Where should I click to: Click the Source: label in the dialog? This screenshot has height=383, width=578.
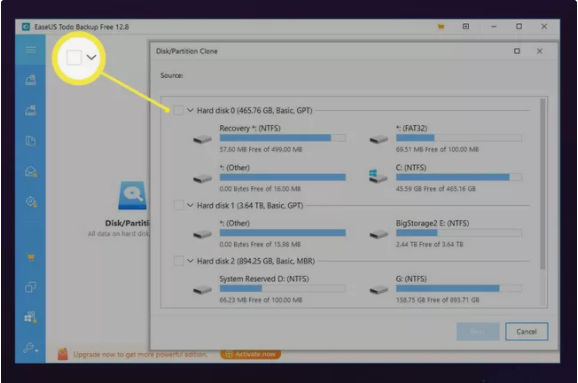click(171, 75)
